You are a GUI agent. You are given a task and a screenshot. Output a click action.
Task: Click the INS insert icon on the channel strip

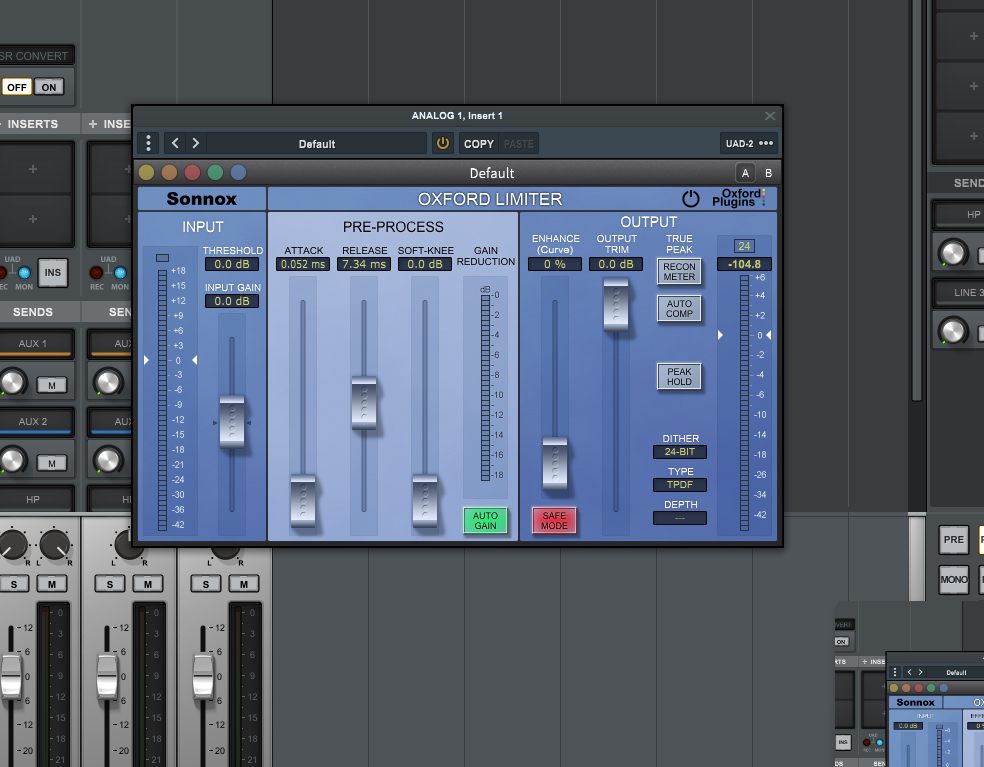click(53, 272)
